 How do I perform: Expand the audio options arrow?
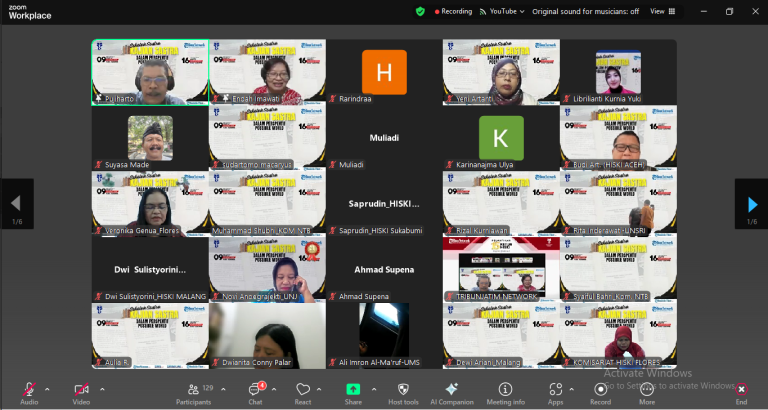tap(47, 388)
